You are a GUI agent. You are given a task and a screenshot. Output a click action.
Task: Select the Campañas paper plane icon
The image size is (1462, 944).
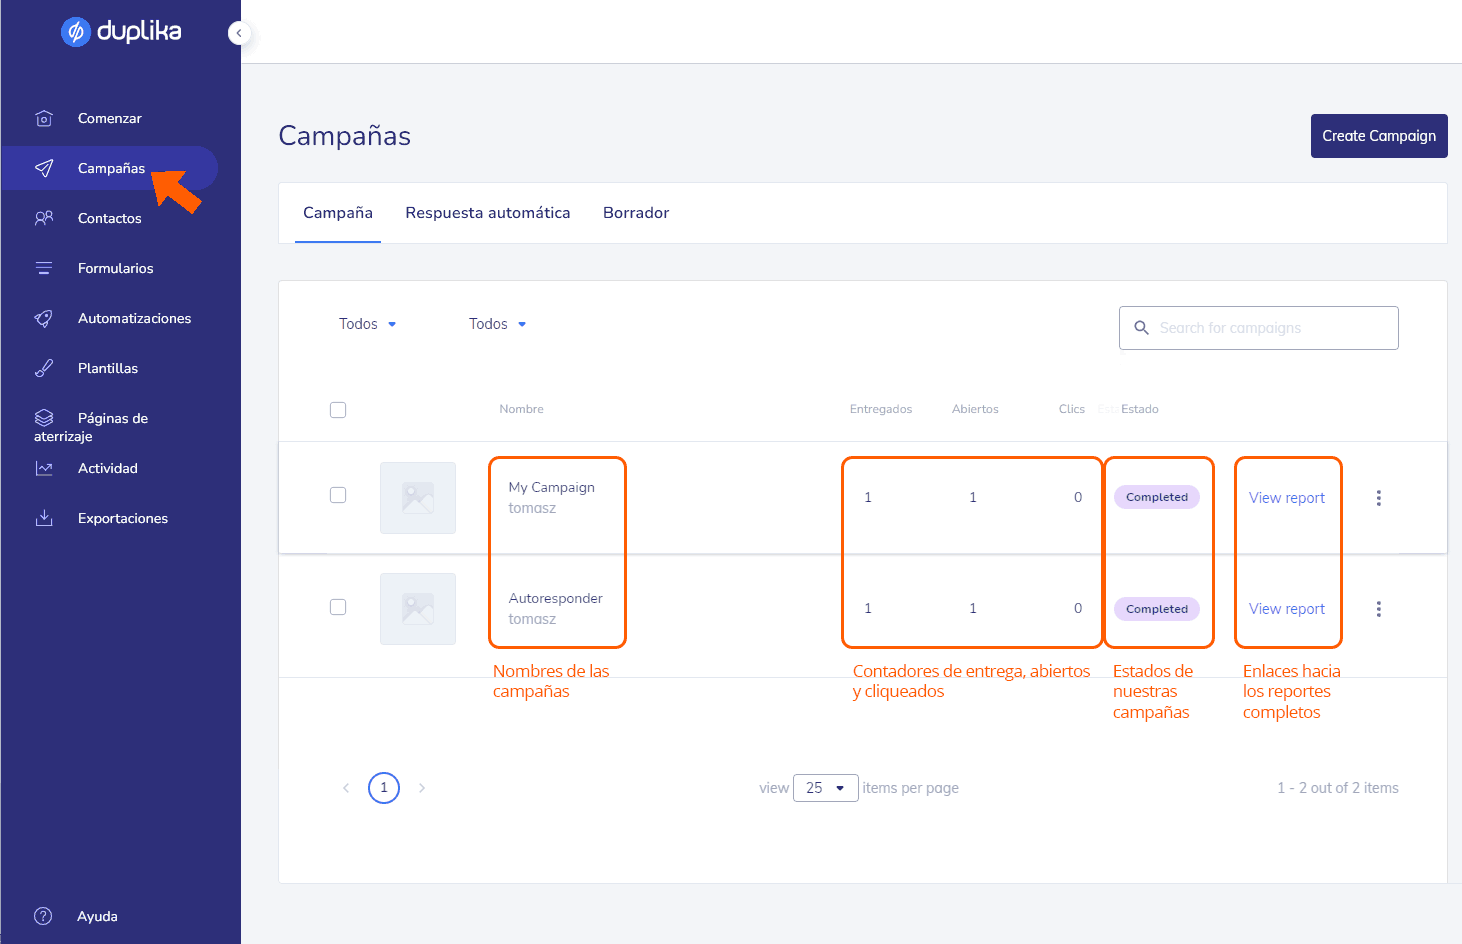point(44,168)
